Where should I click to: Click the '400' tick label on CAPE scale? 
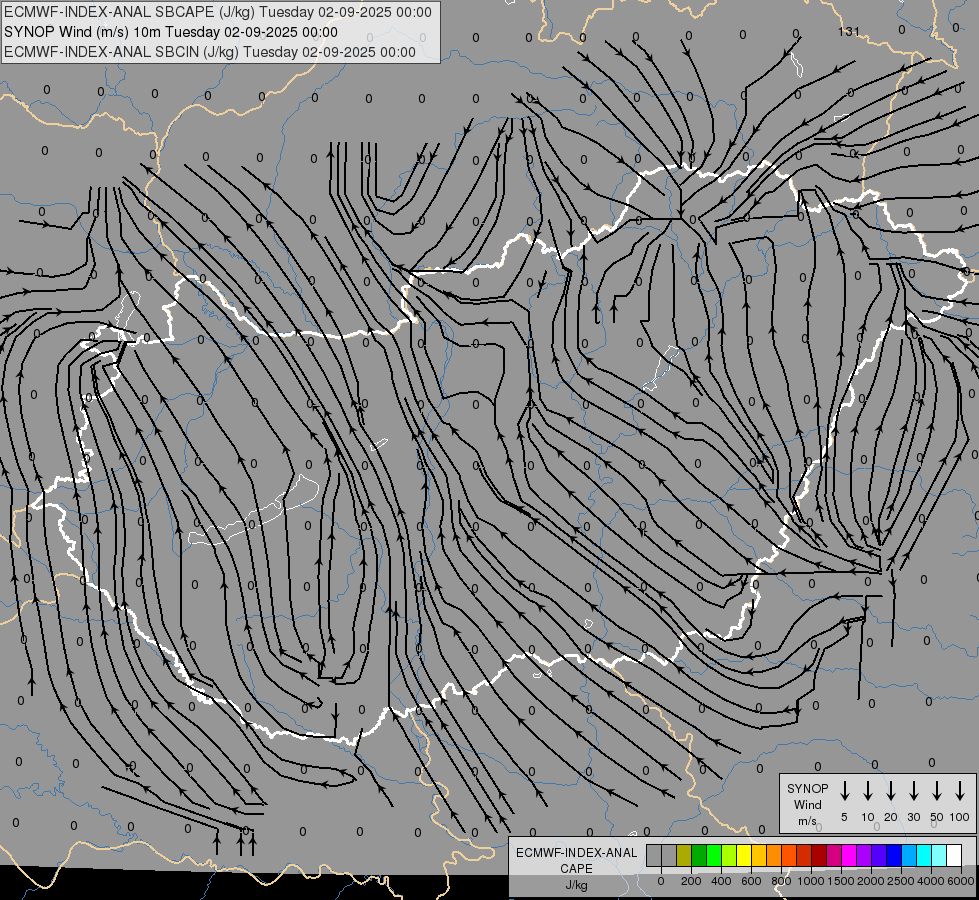click(x=722, y=881)
